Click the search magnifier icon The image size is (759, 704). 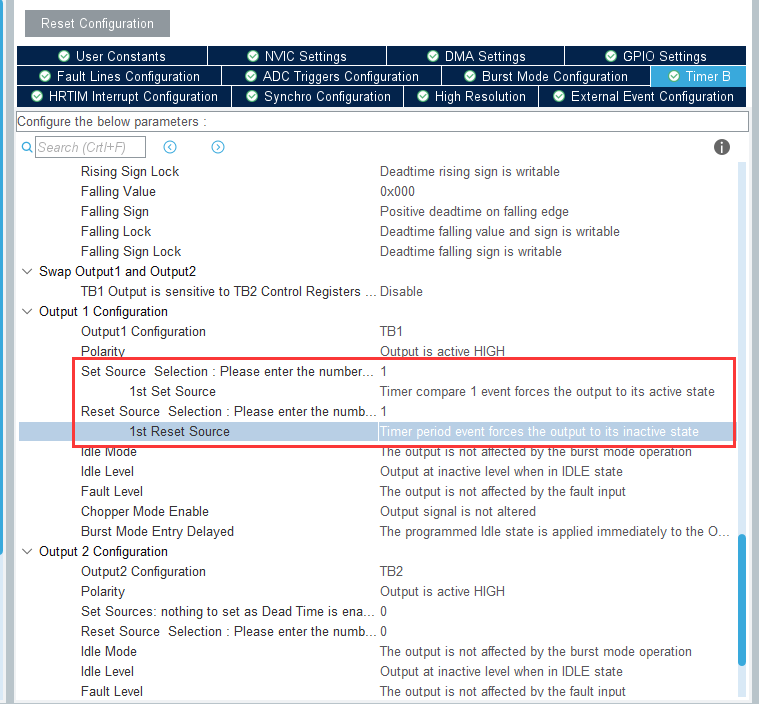click(27, 147)
